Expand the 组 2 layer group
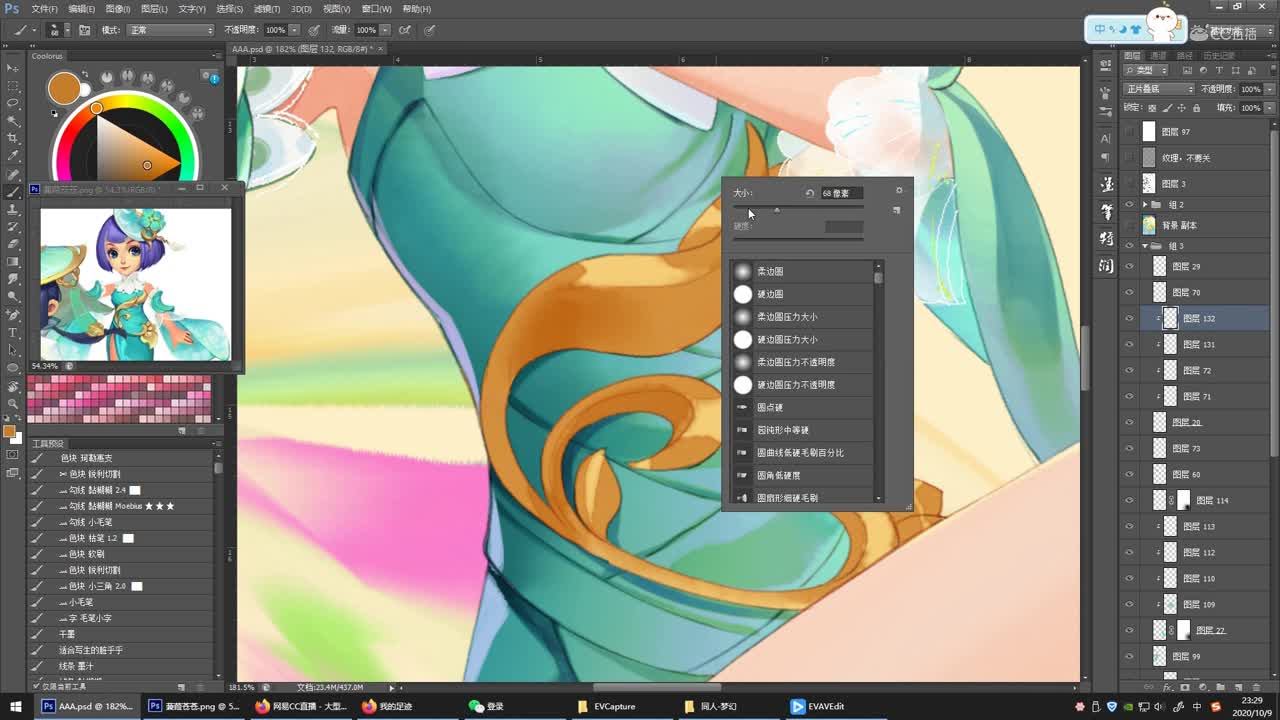 [1145, 204]
